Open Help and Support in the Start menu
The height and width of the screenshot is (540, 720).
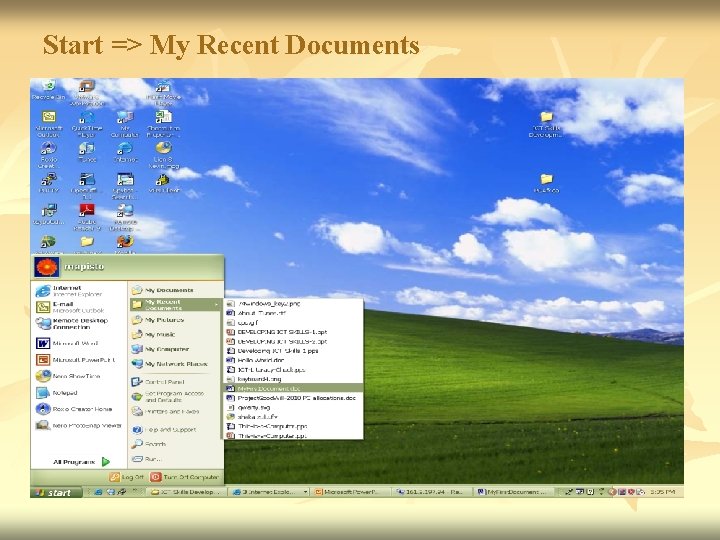pos(175,430)
